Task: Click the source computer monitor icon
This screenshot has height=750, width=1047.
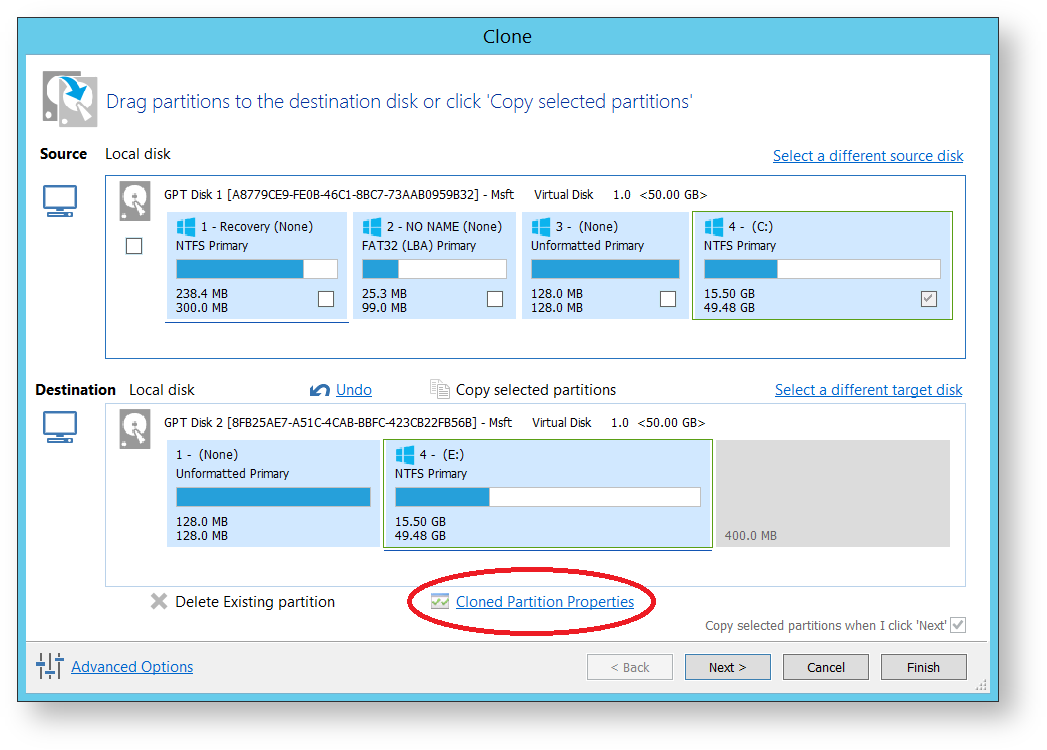Action: (x=60, y=201)
